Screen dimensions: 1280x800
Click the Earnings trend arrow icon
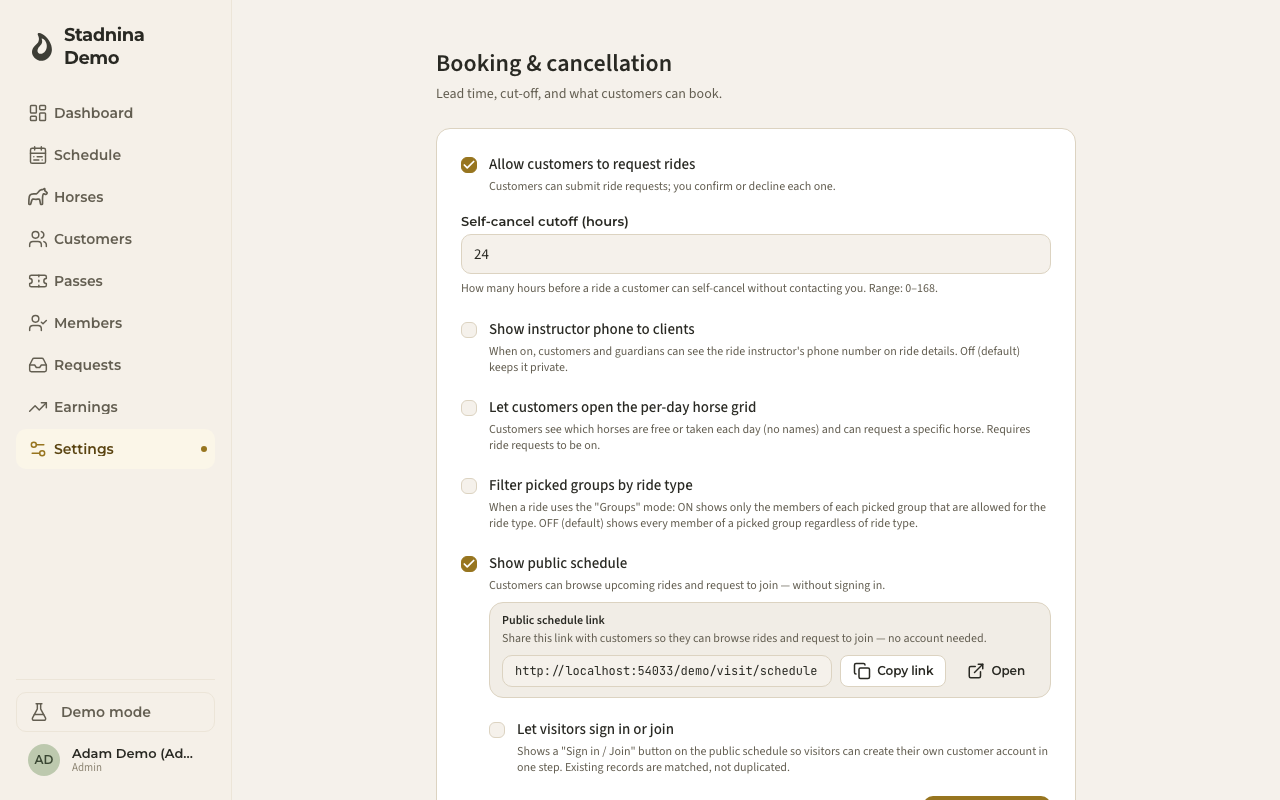pyautogui.click(x=38, y=407)
